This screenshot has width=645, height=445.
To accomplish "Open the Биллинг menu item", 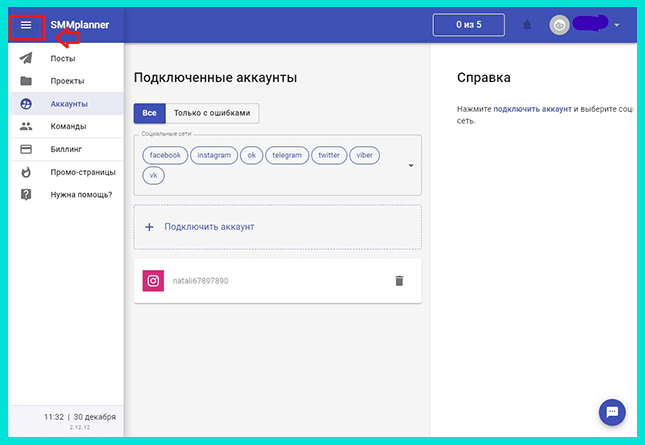I will tap(66, 149).
